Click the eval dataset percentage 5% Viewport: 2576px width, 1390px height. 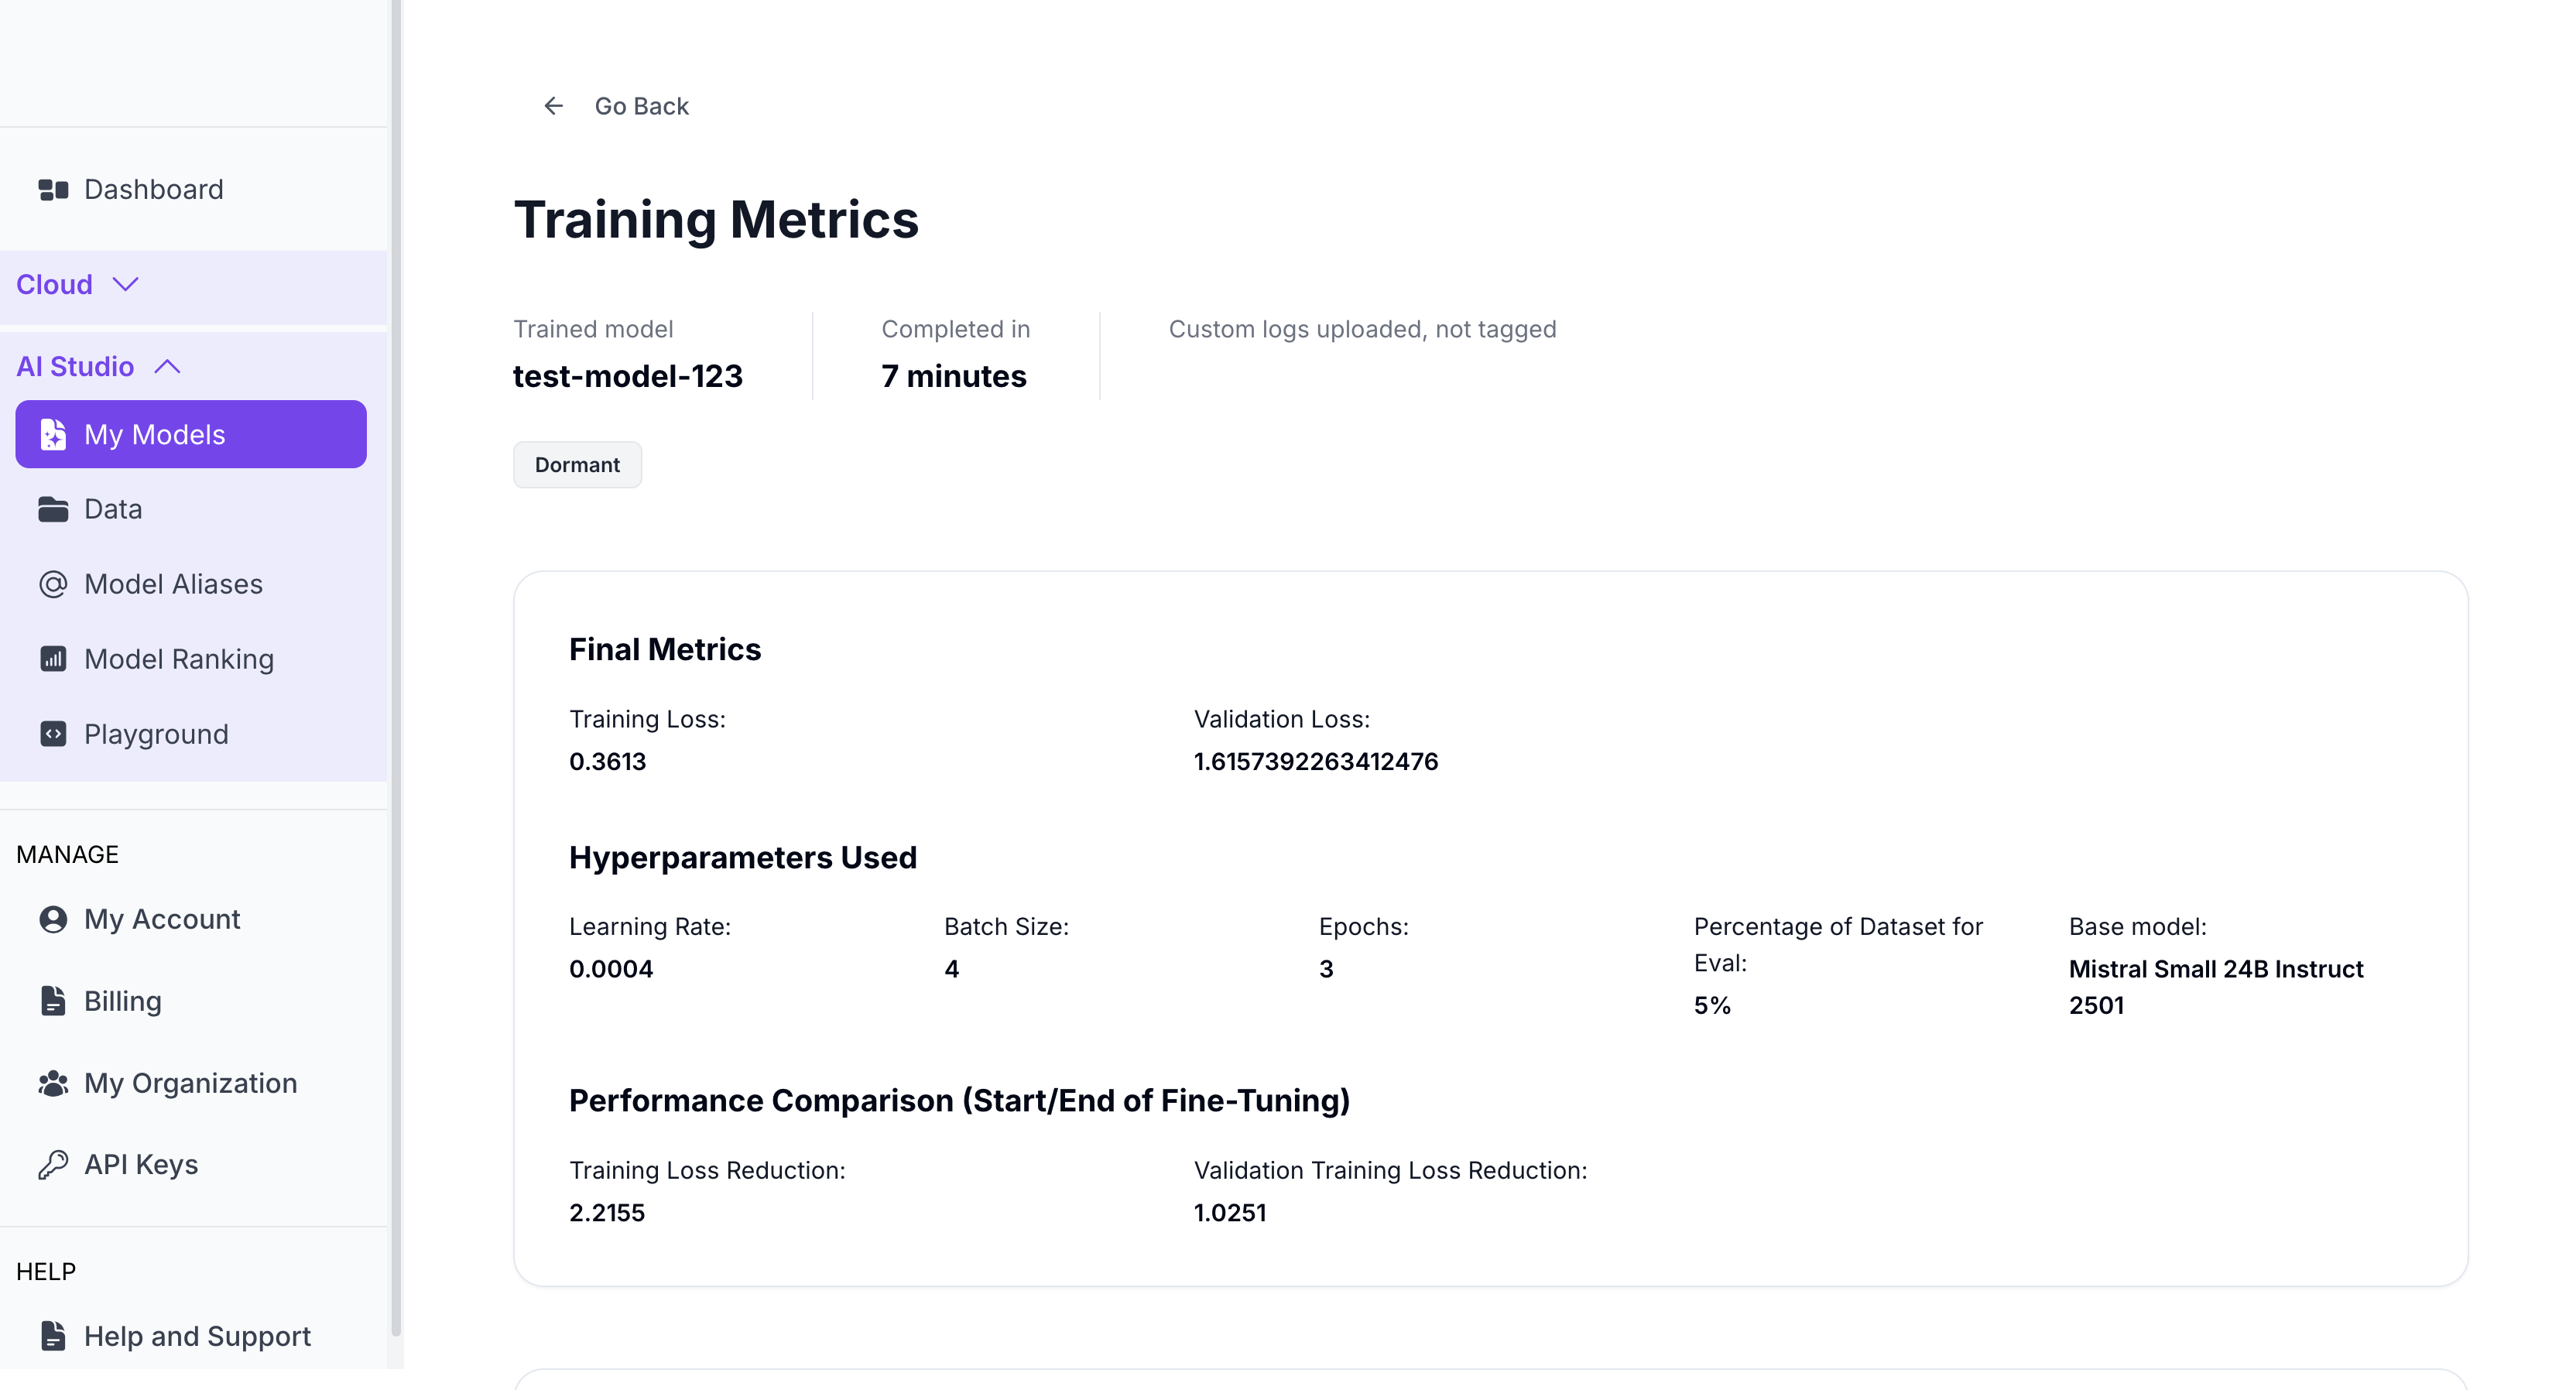pyautogui.click(x=1712, y=1006)
